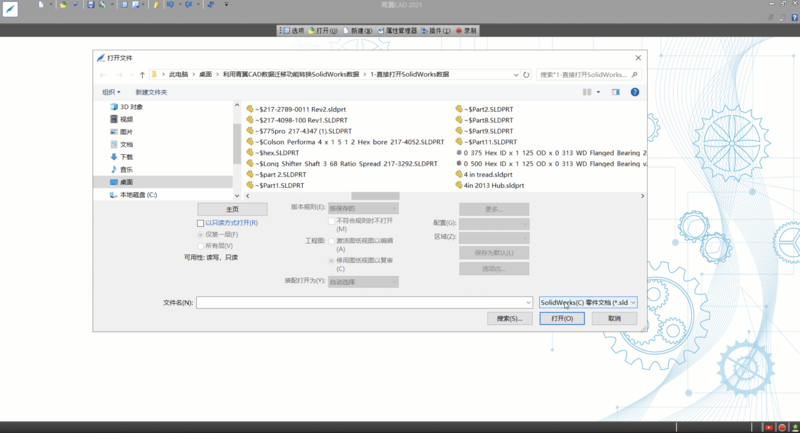Open the 组织 menu dropdown
This screenshot has height=433, width=800.
[111, 92]
